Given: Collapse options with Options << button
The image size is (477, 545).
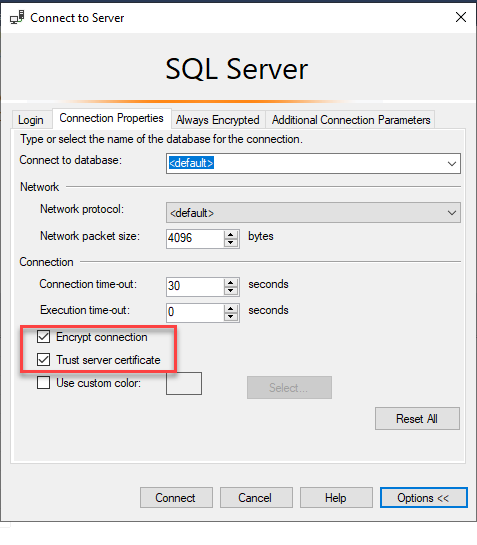Looking at the screenshot, I should coord(423,498).
